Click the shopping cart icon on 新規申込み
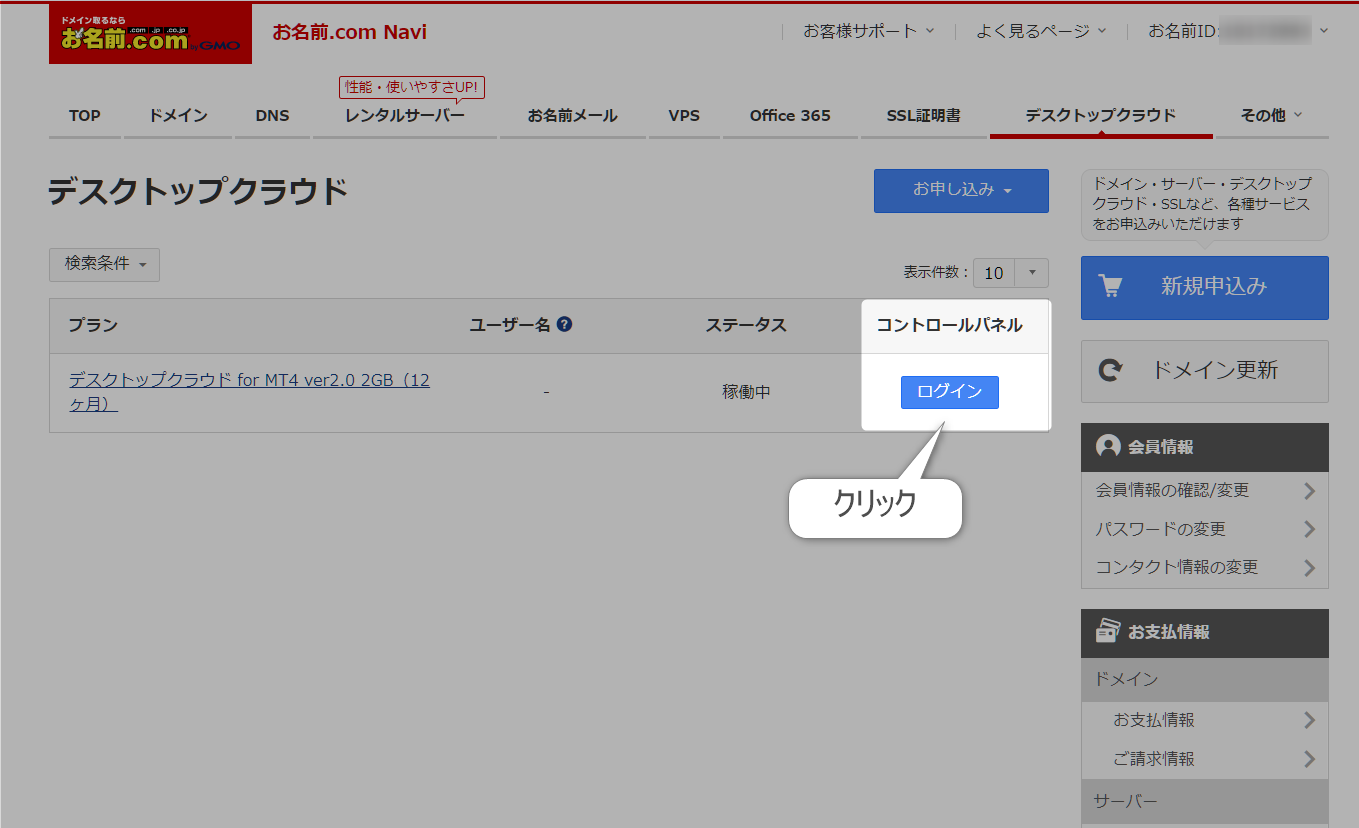1359x828 pixels. [x=1110, y=287]
